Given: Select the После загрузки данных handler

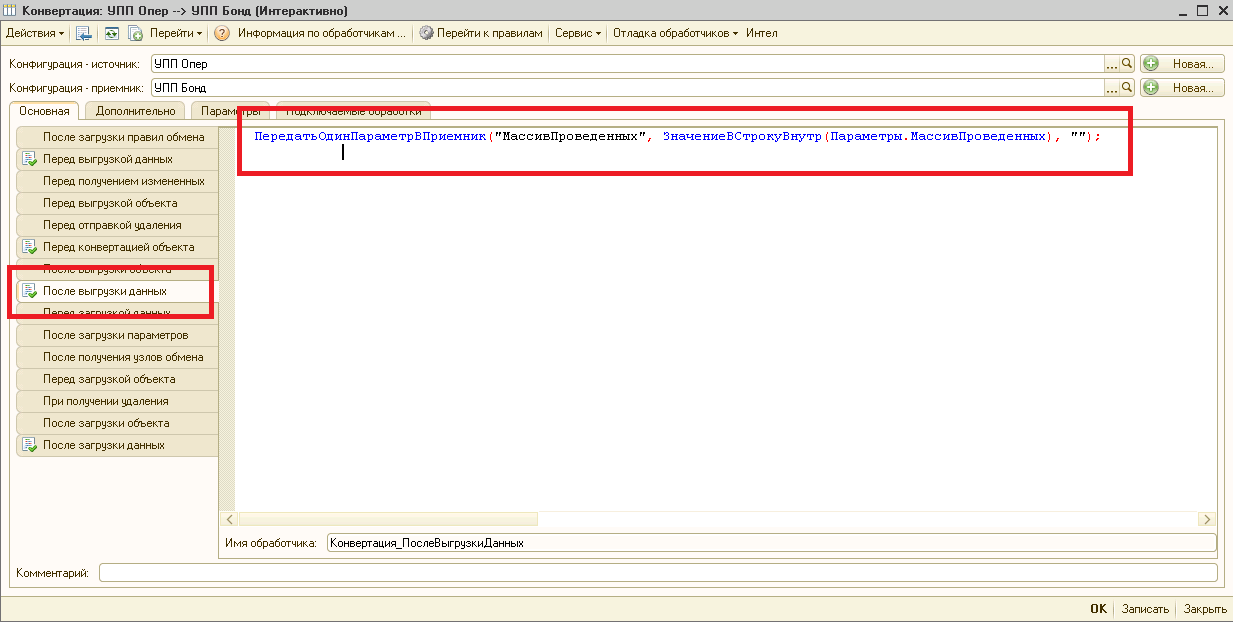Looking at the screenshot, I should tap(117, 445).
